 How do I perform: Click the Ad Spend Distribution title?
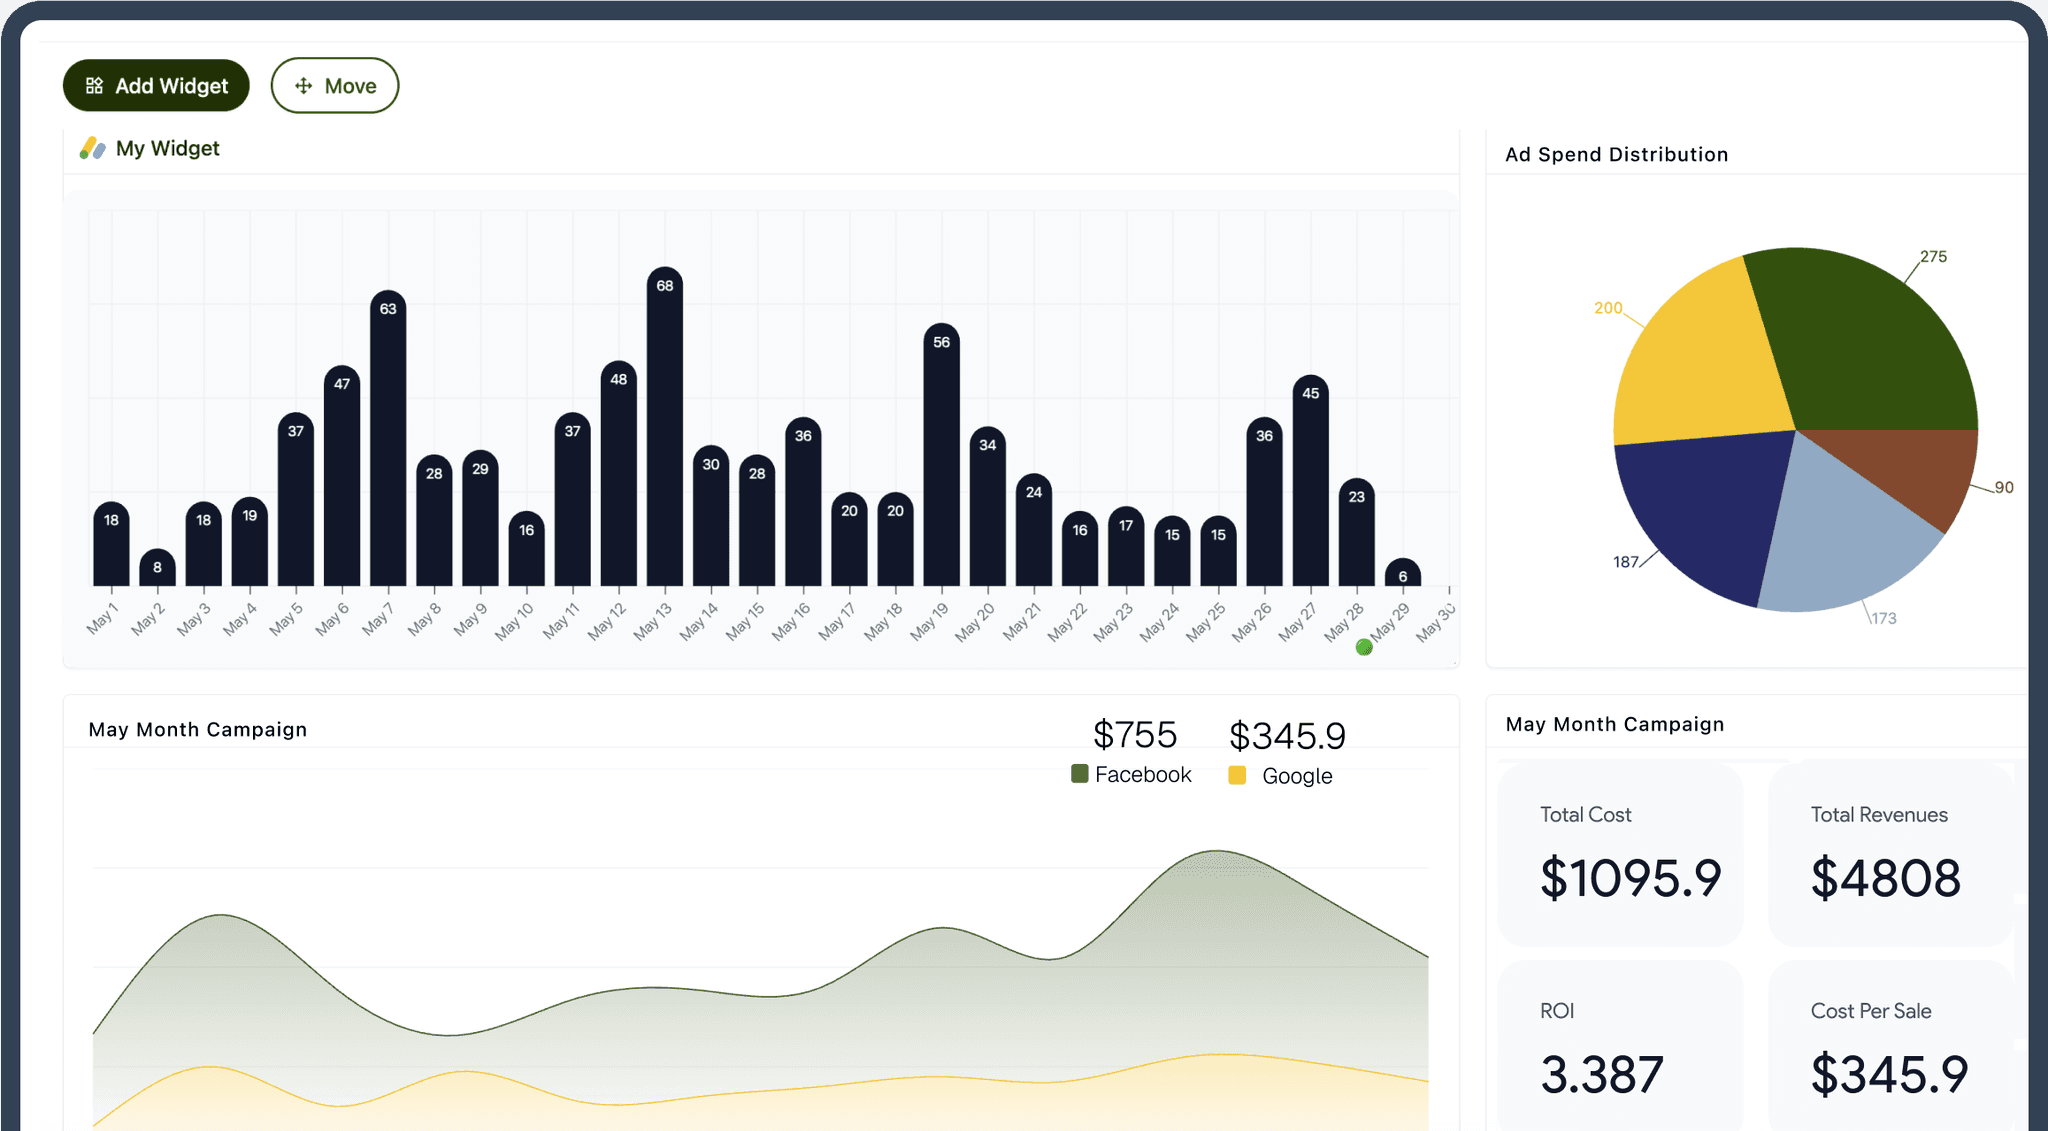pyautogui.click(x=1616, y=155)
